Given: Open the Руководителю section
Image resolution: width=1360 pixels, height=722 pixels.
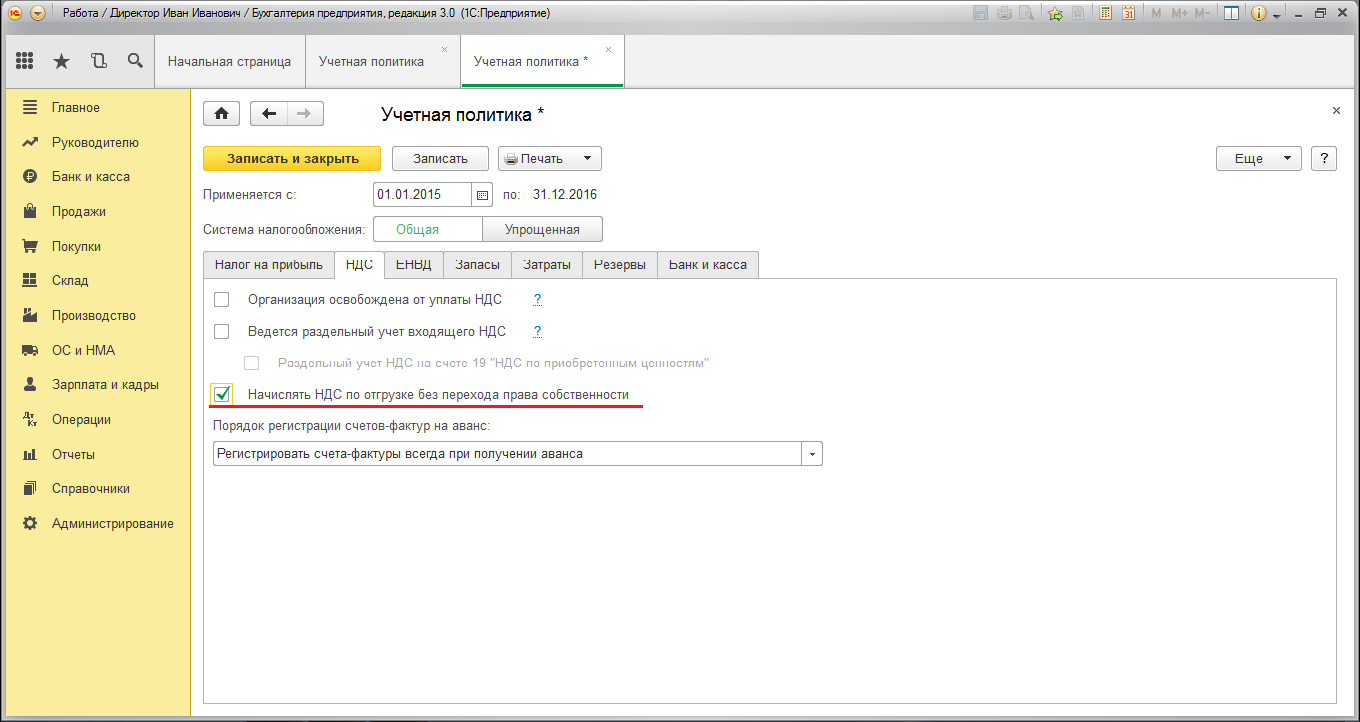Looking at the screenshot, I should click(95, 142).
